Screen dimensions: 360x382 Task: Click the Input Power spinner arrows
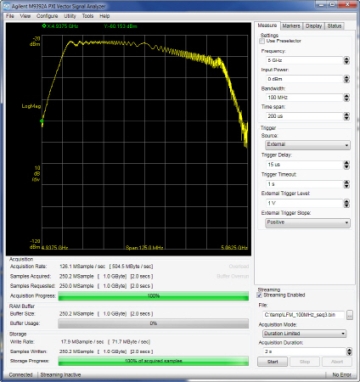tap(347, 79)
